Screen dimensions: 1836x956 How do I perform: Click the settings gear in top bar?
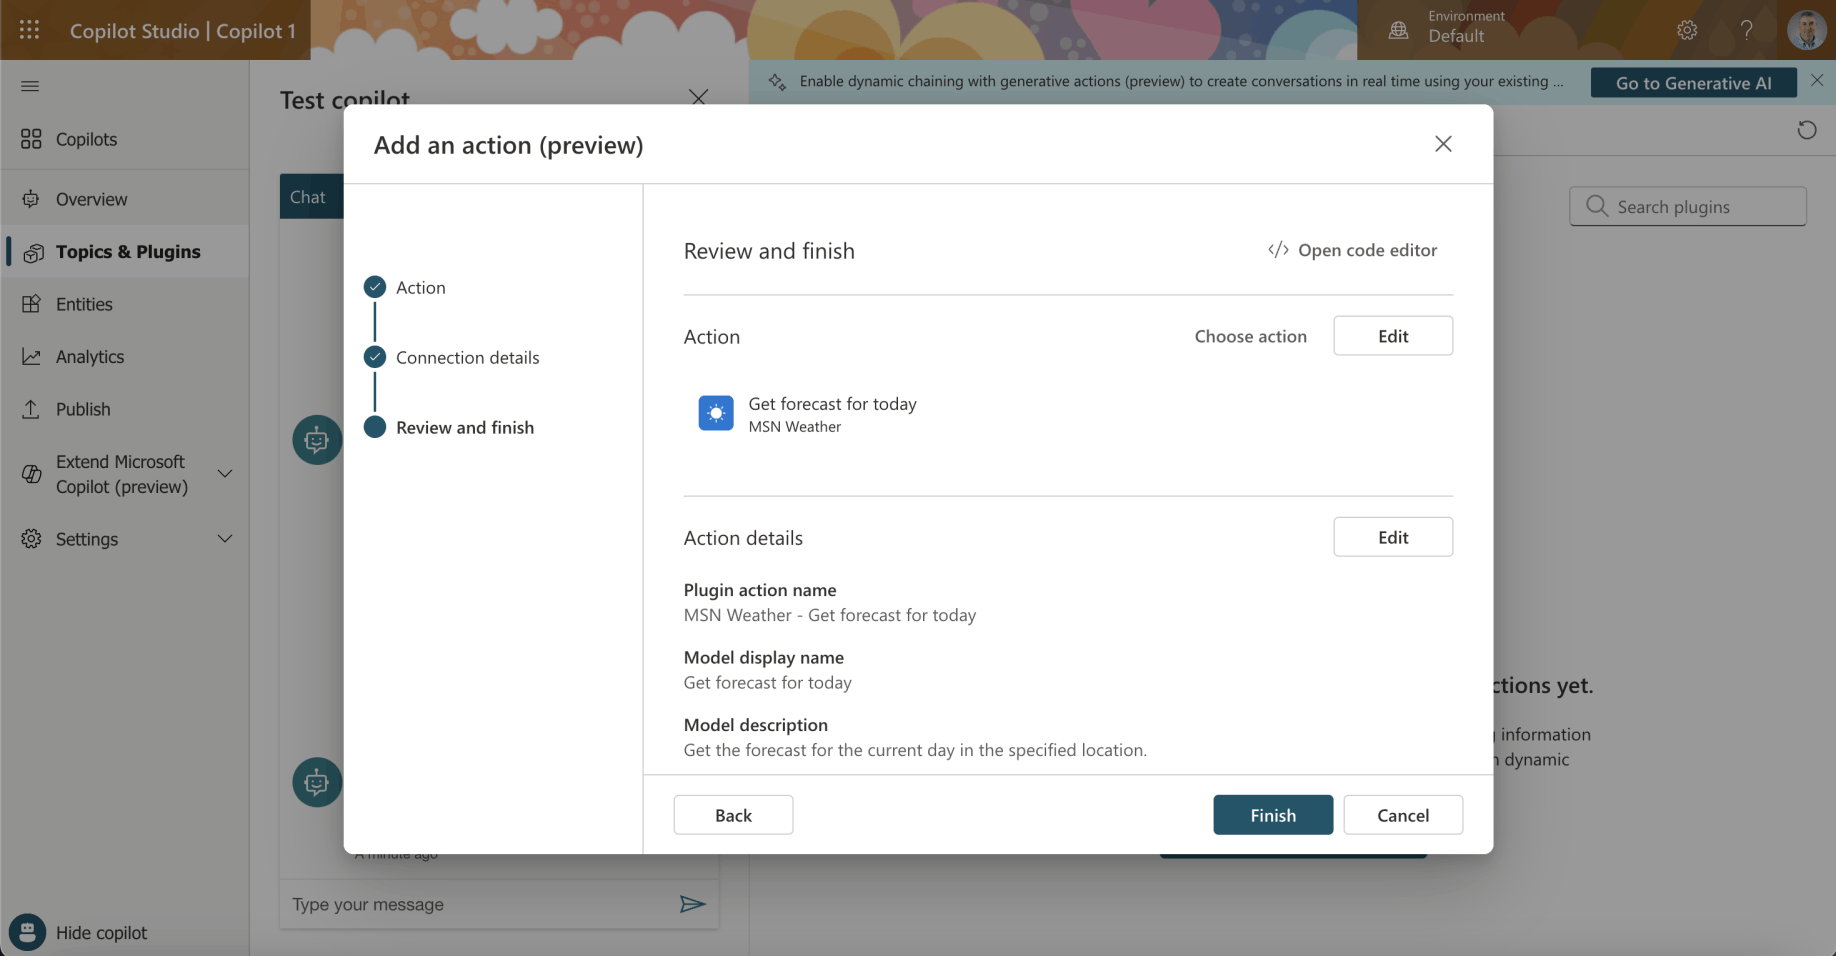coord(1687,30)
